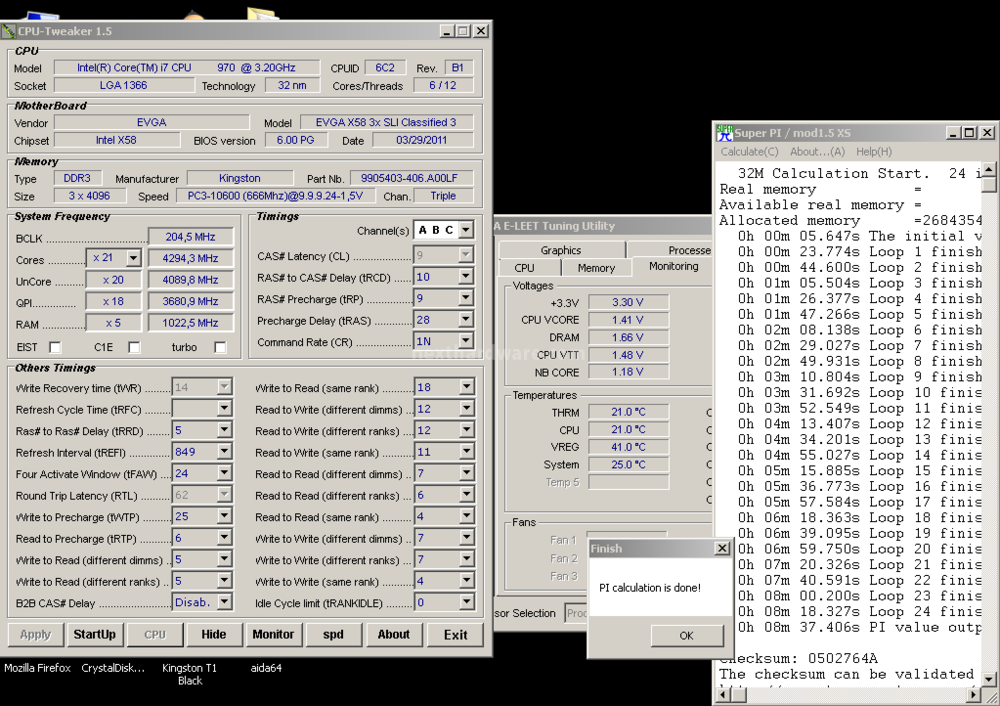Click the VREG 41.0 °C temperature value

coord(628,447)
